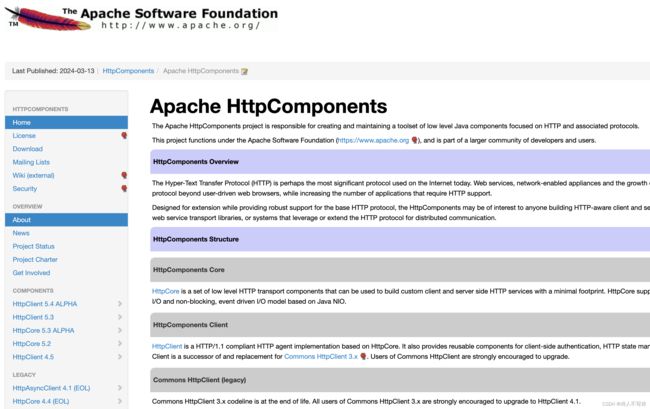Image resolution: width=650 pixels, height=409 pixels.
Task: Expand HttpAsyncClient 4.1 (EOL) chevron
Action: click(x=119, y=388)
